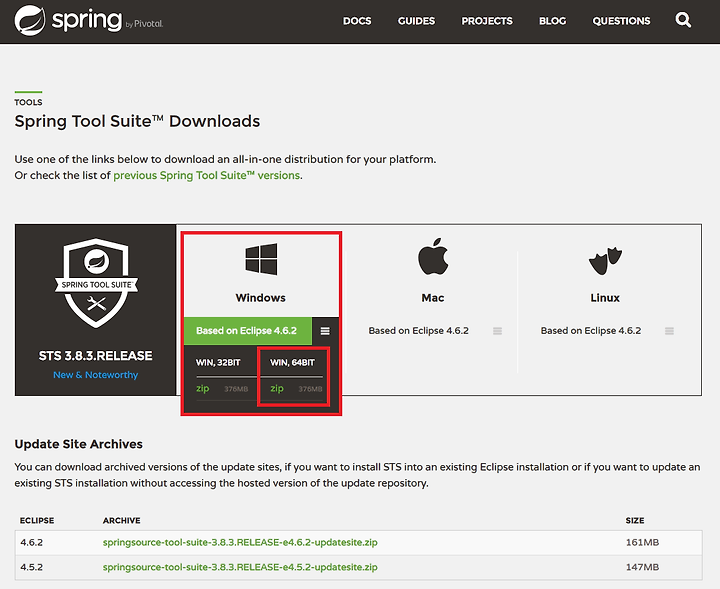Click the TOOLS breadcrumb label
The width and height of the screenshot is (720, 589).
click(28, 102)
